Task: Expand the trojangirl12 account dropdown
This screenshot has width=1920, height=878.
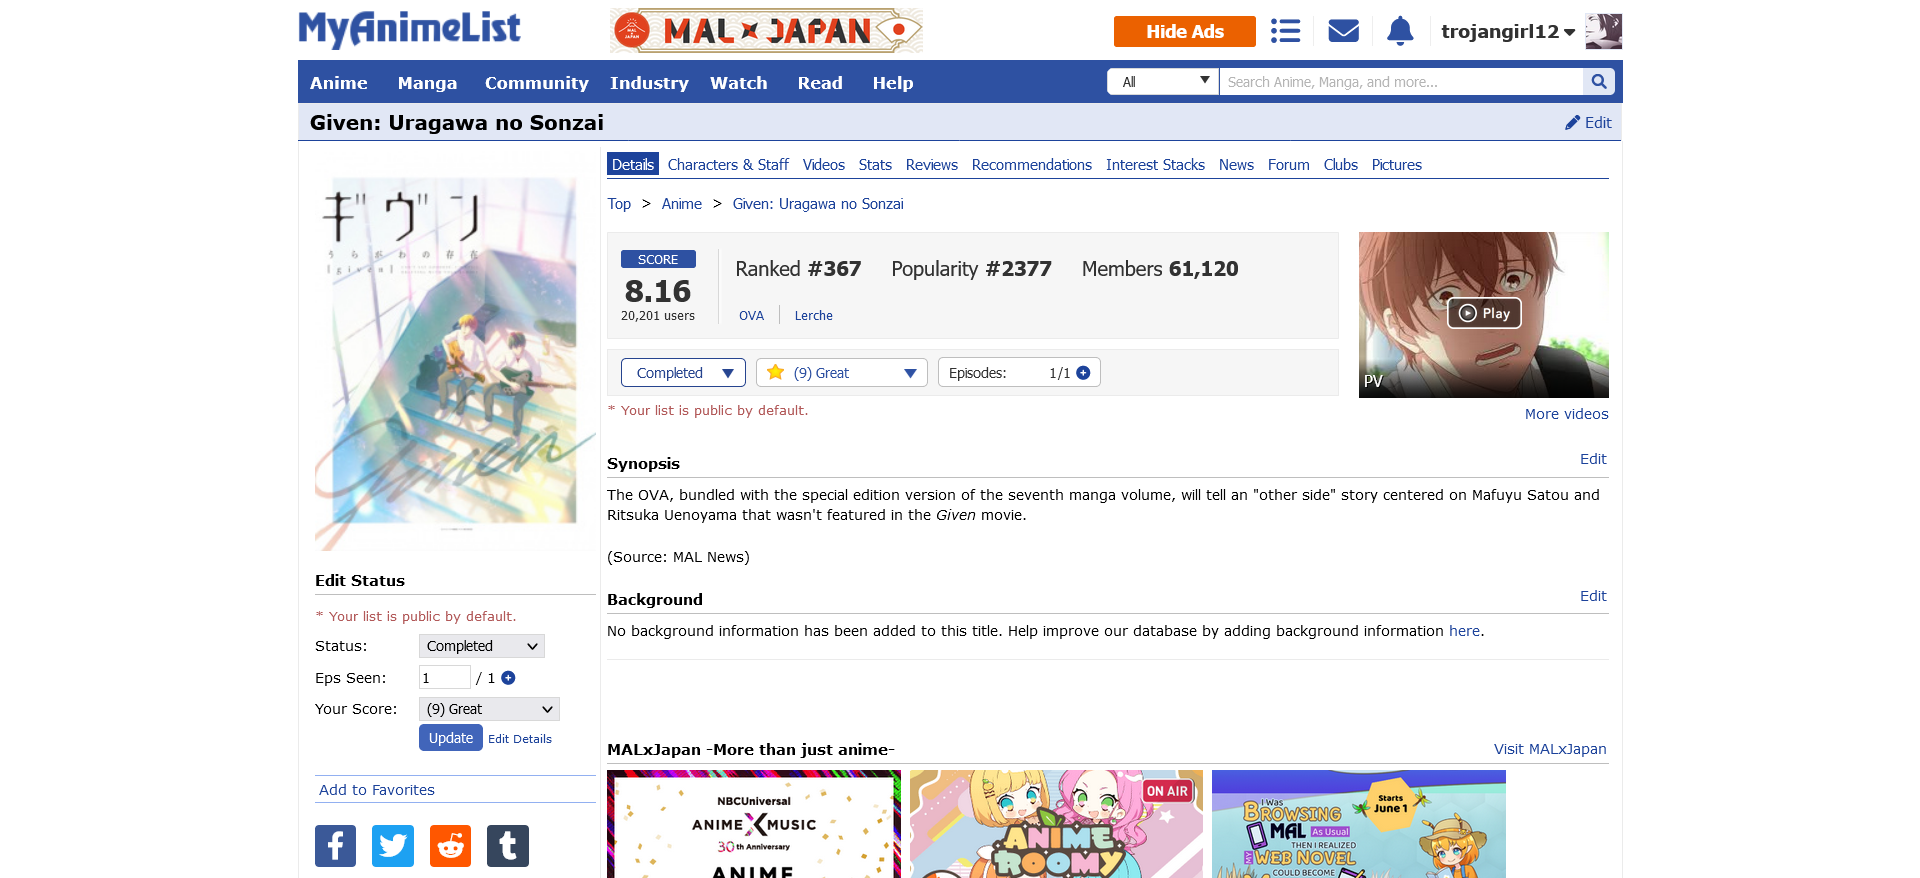Action: [1508, 32]
